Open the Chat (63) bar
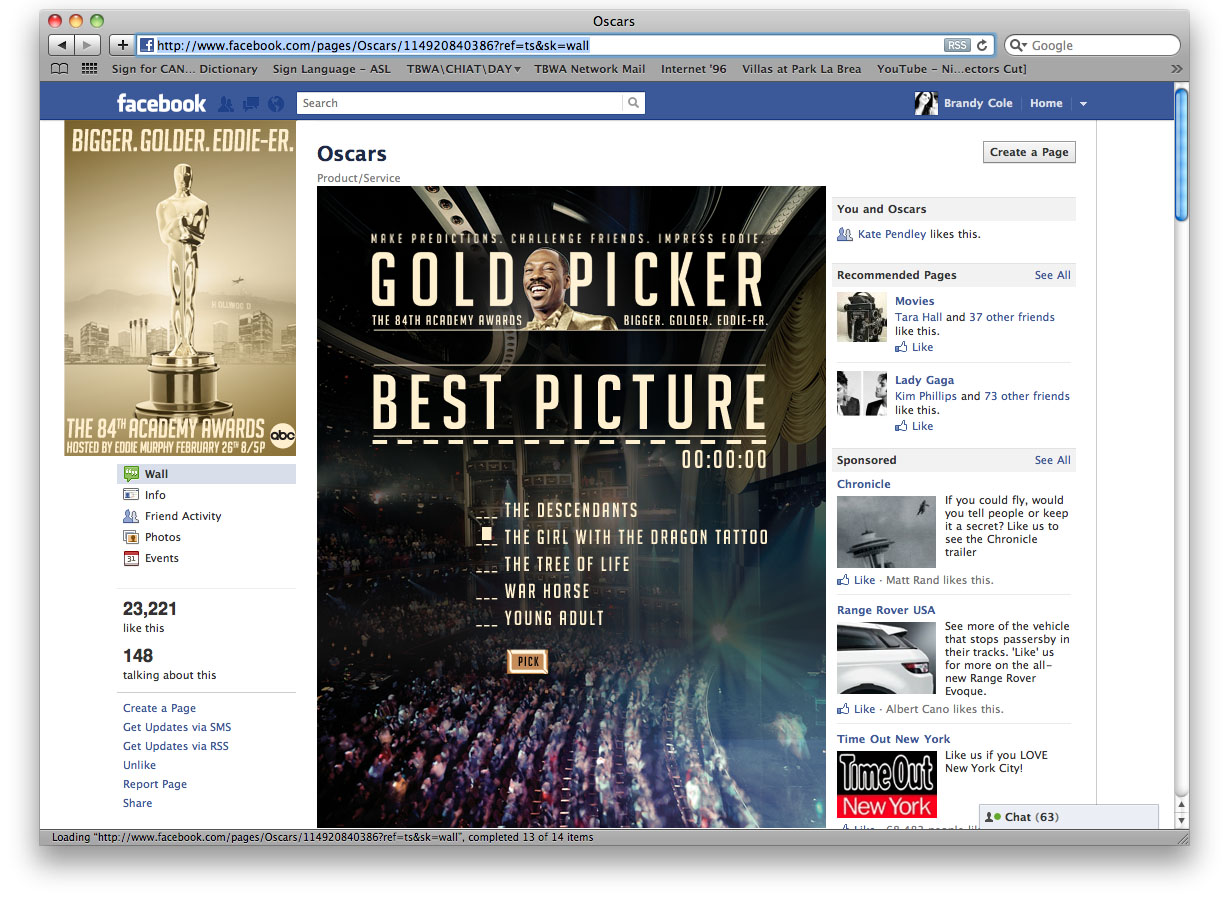Image resolution: width=1229 pixels, height=900 pixels. 1069,817
